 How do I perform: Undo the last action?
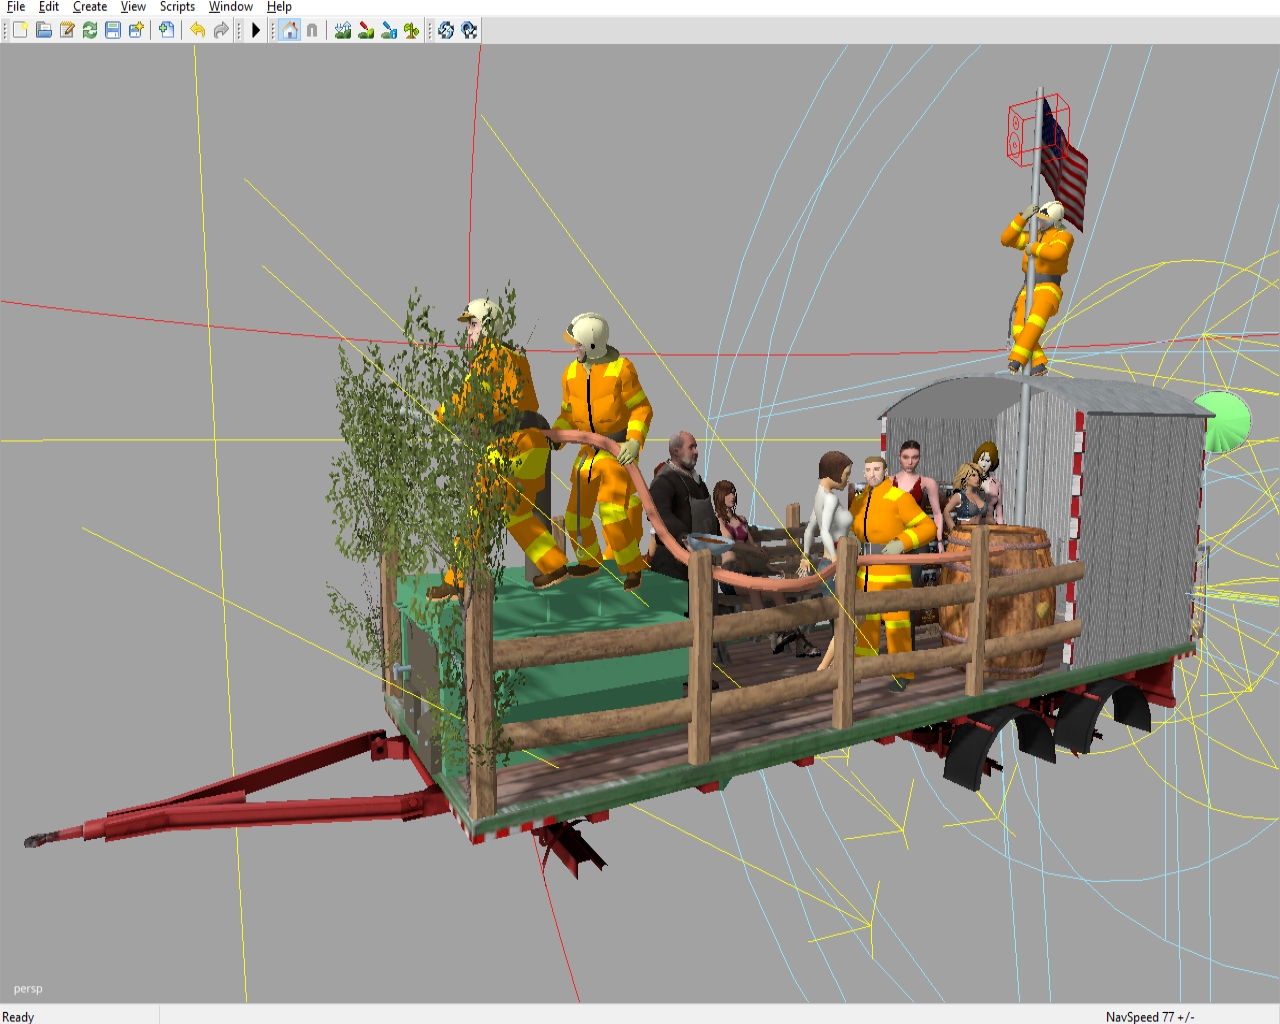[197, 30]
